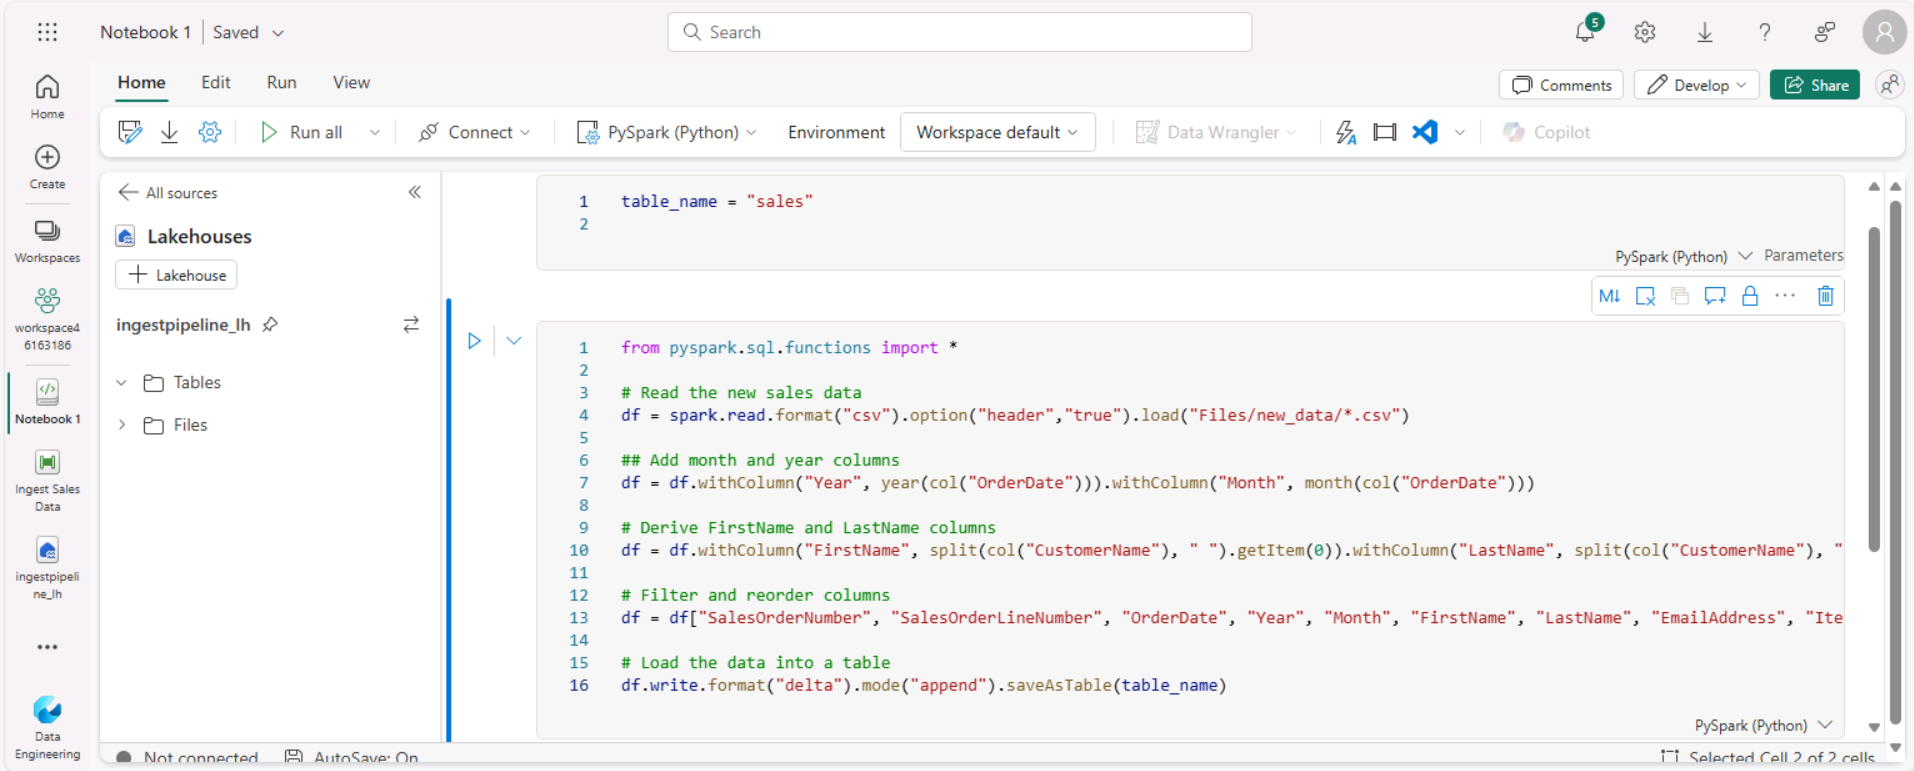Open in VS Code icon
The image size is (1914, 771).
click(x=1425, y=132)
